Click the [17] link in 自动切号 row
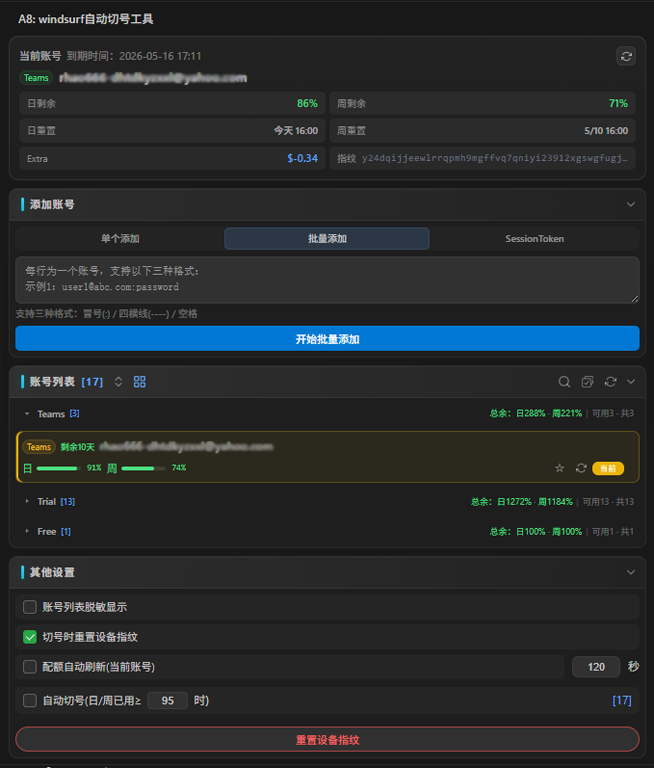 [x=622, y=701]
